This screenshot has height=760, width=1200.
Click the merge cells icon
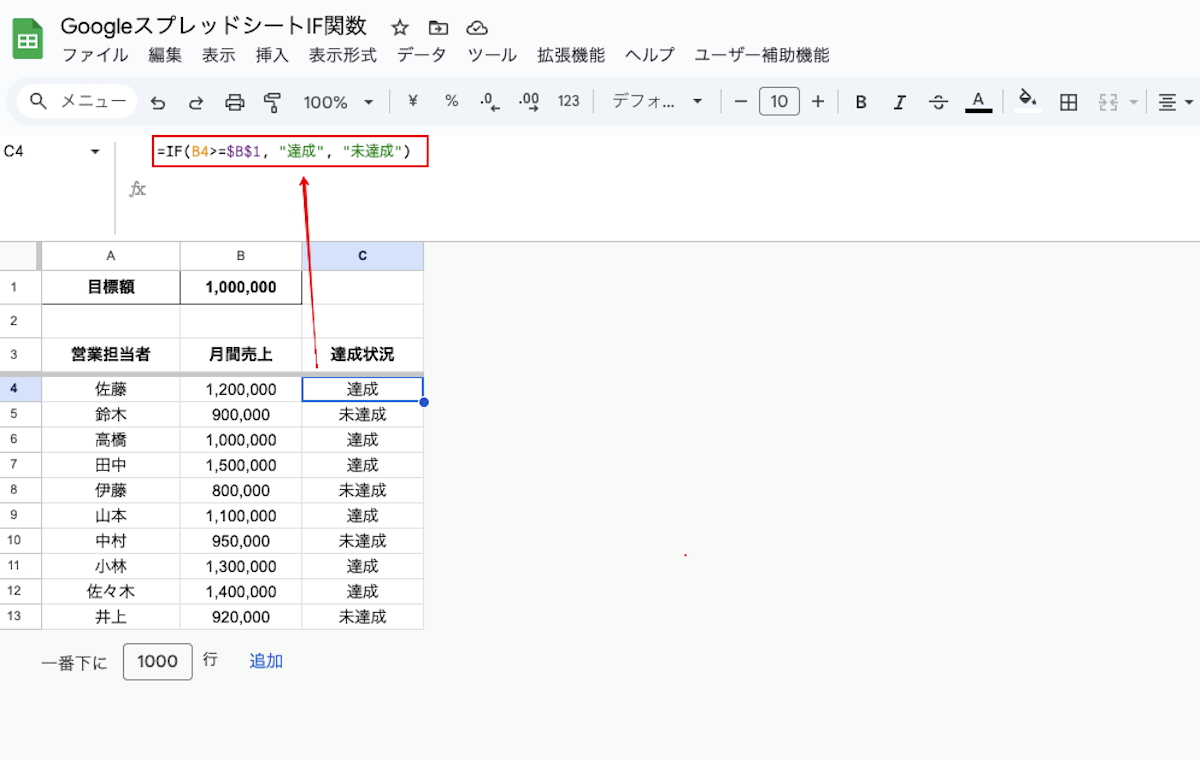tap(1107, 102)
